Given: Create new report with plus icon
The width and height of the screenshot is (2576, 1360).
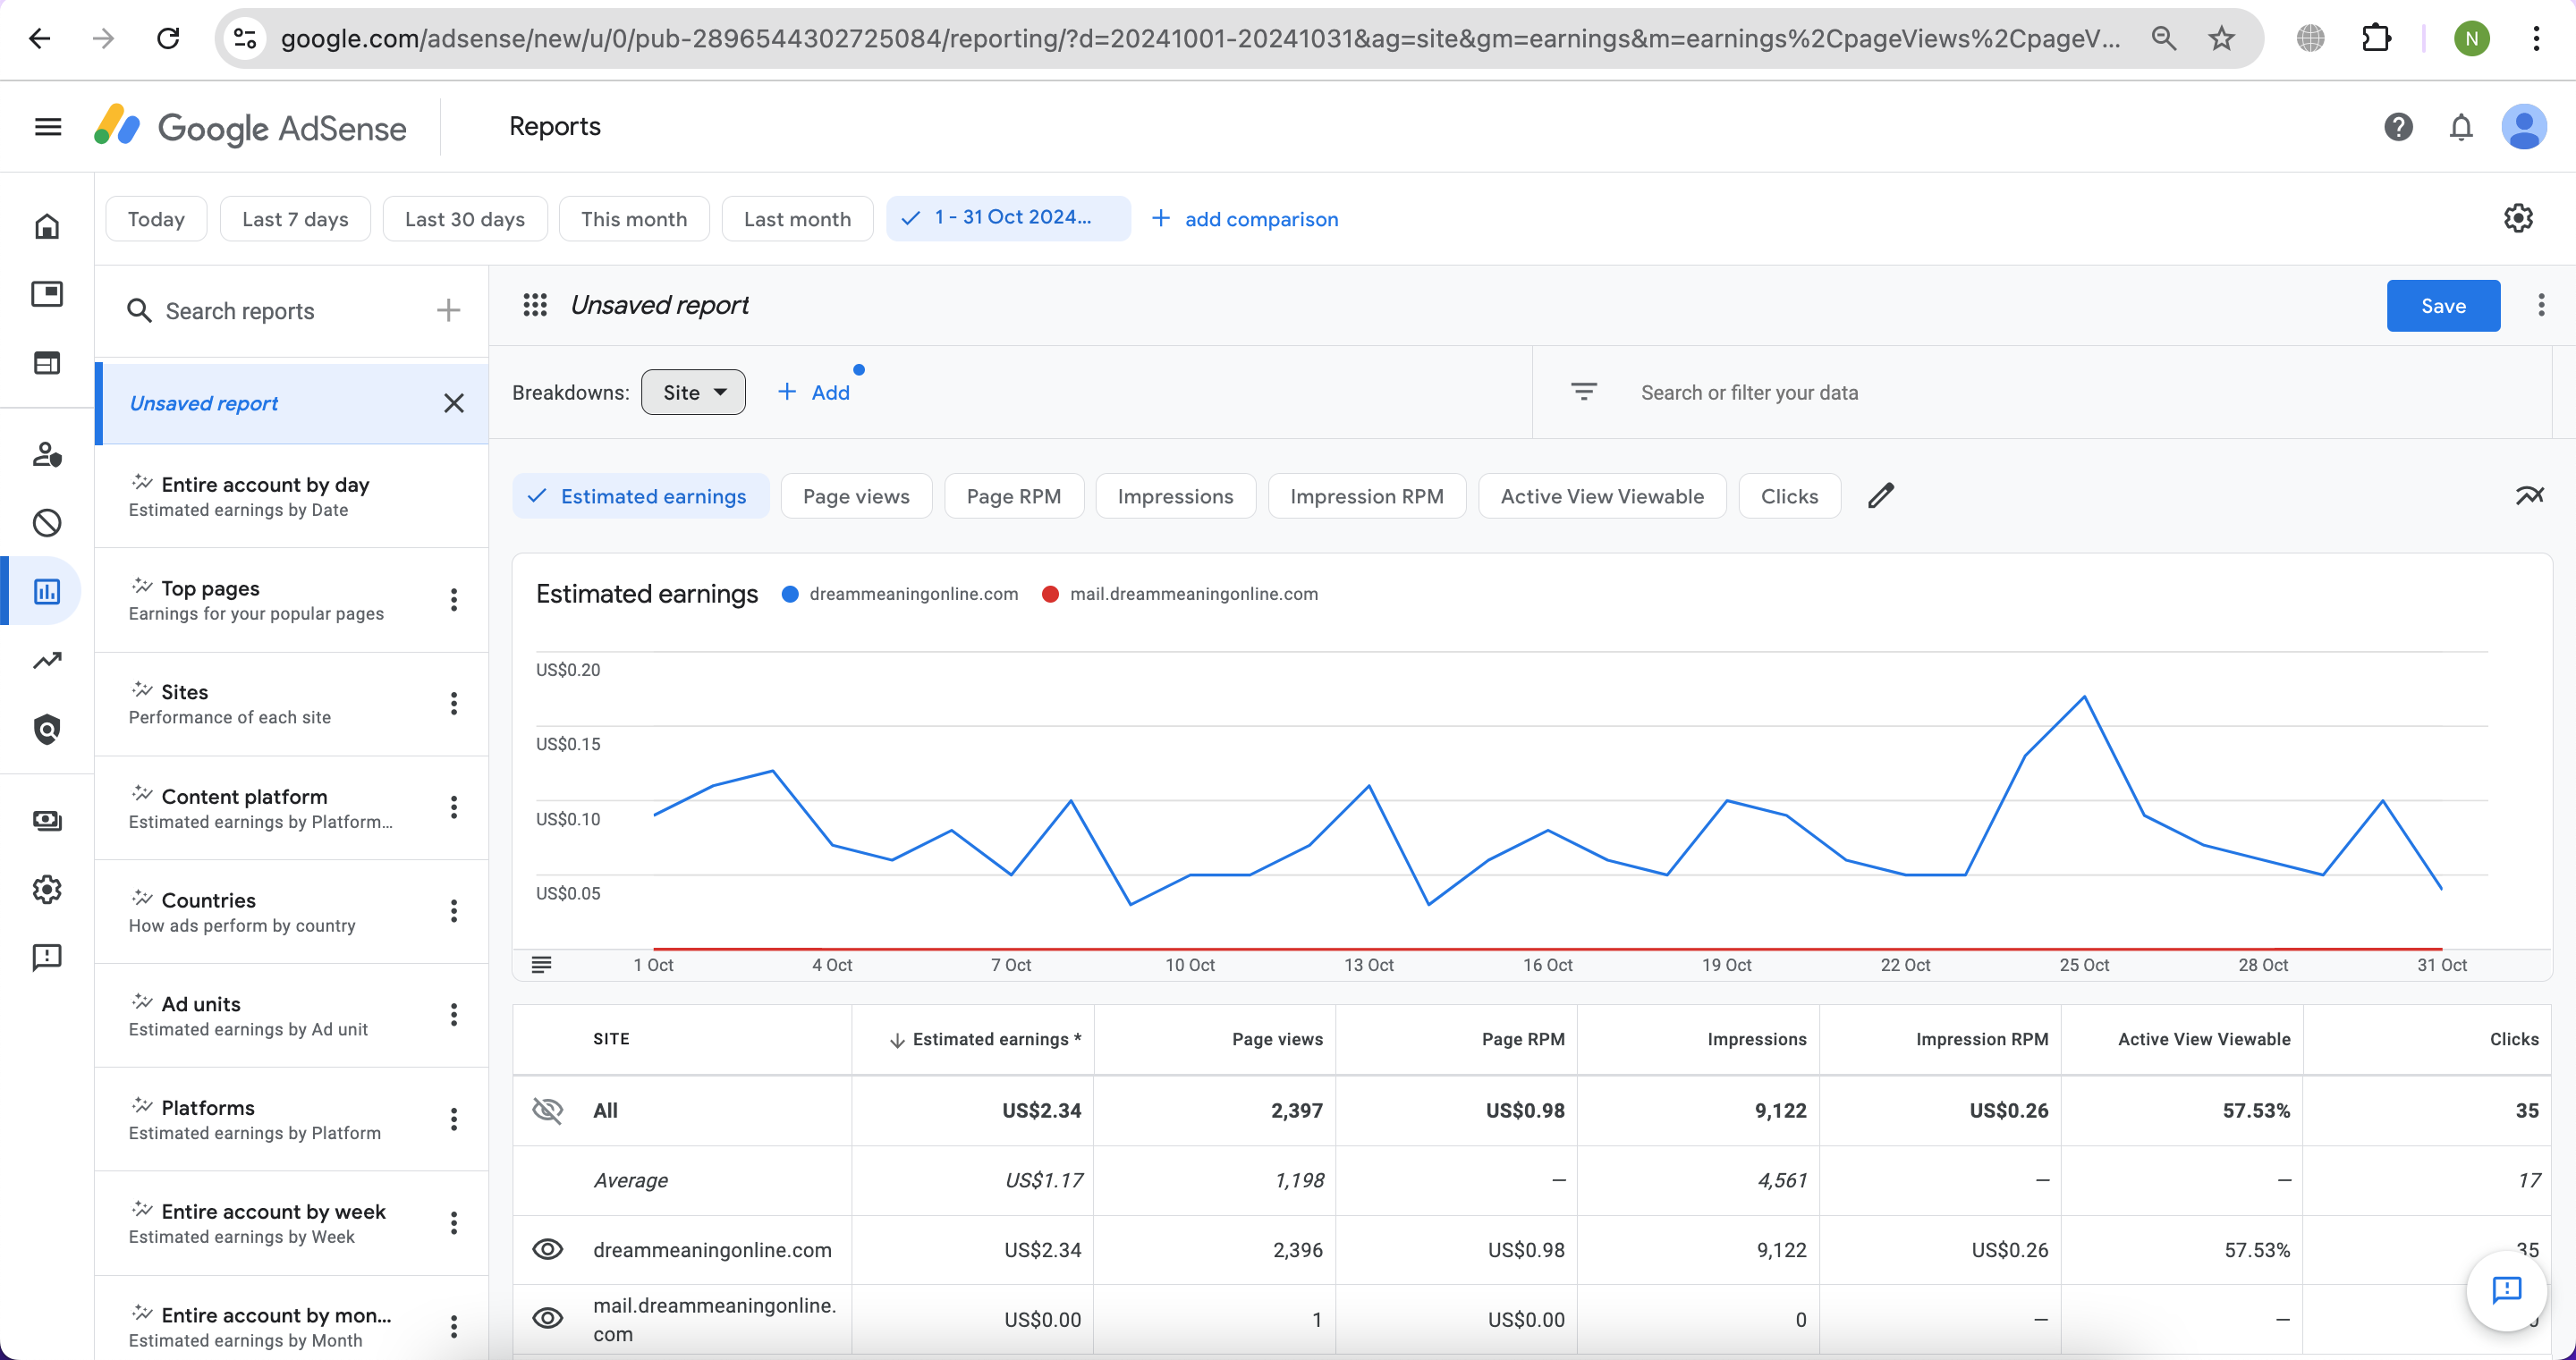Looking at the screenshot, I should 448,311.
